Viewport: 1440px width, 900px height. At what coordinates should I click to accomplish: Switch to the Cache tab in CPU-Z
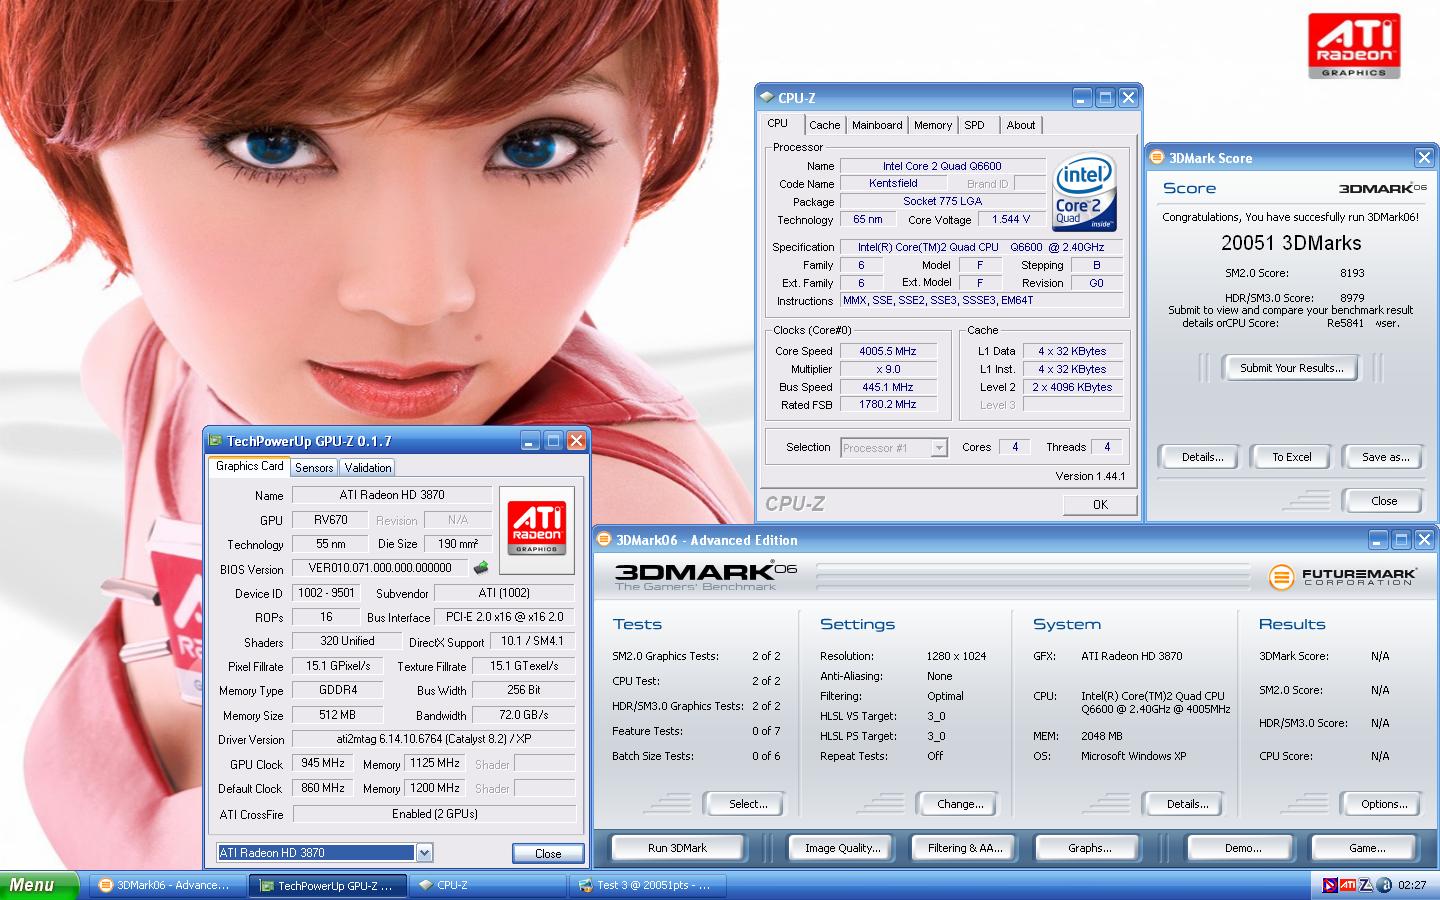824,125
